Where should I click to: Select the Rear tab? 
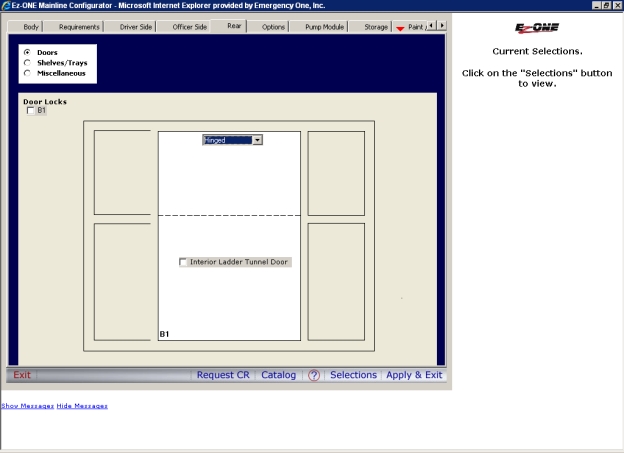pyautogui.click(x=234, y=26)
